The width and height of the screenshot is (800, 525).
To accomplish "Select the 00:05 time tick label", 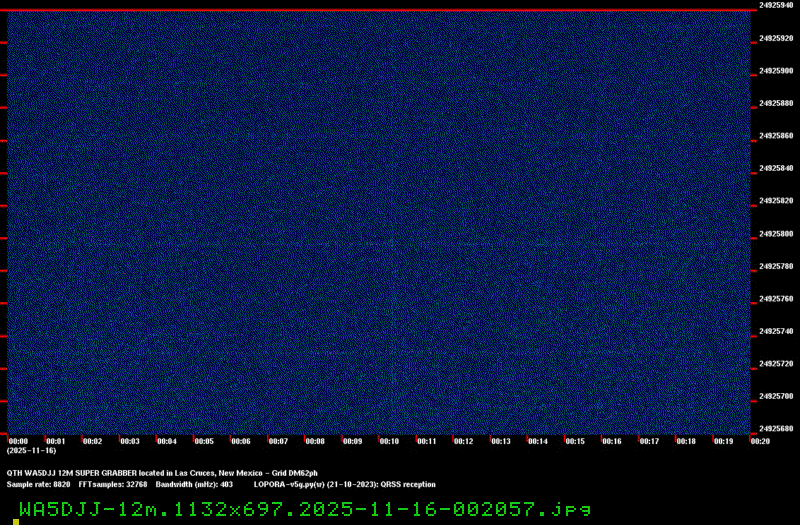I will [x=204, y=441].
